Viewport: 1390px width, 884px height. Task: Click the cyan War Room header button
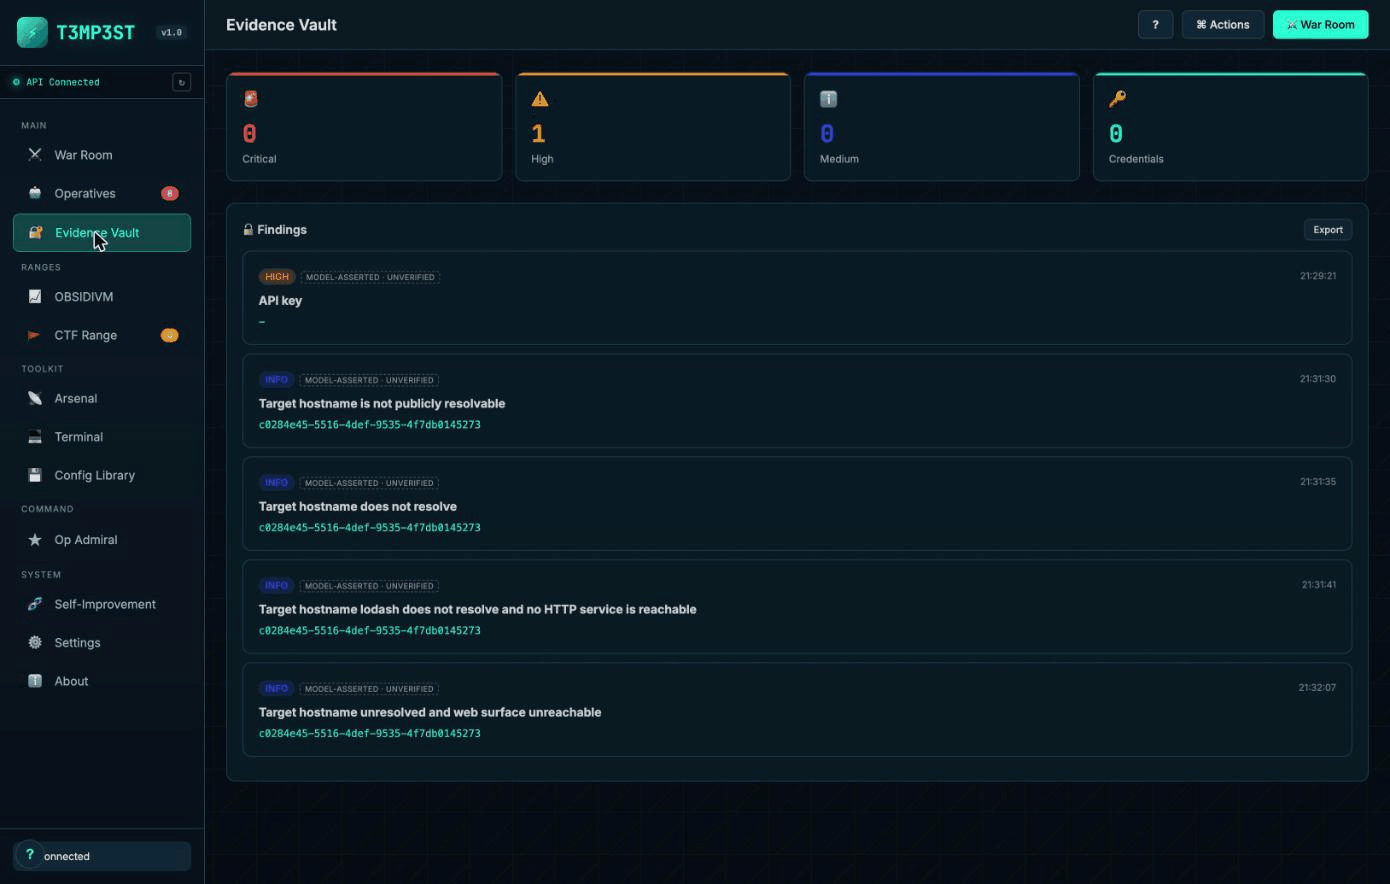coord(1320,25)
